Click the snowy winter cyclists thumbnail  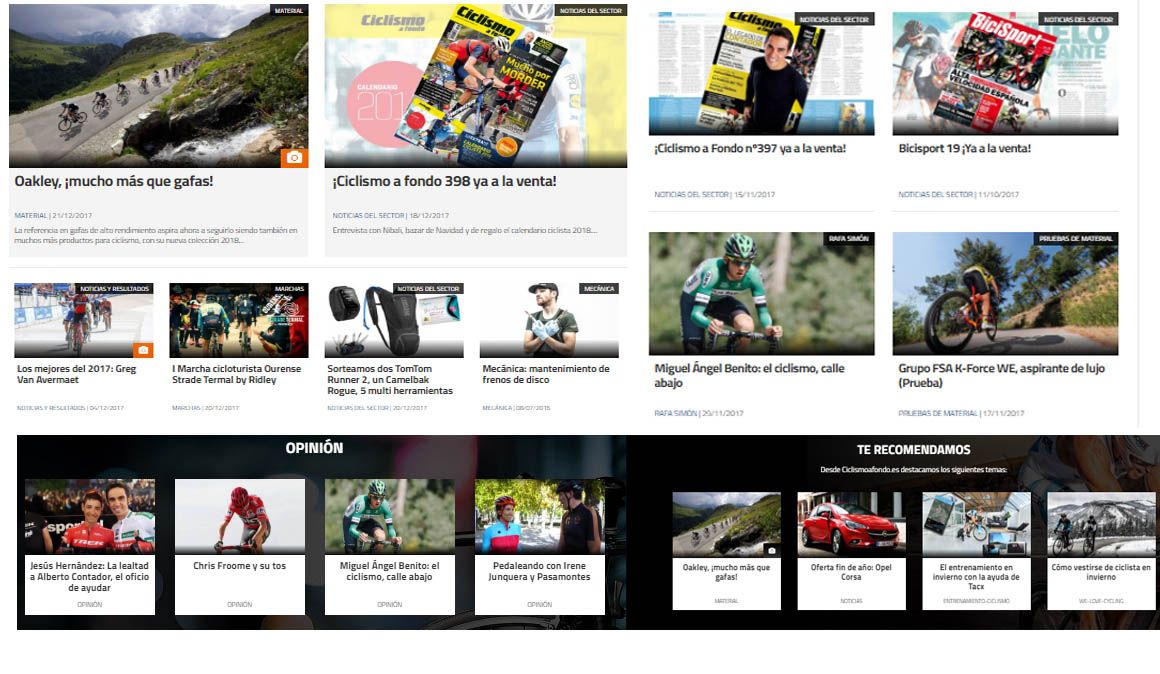click(x=1102, y=524)
